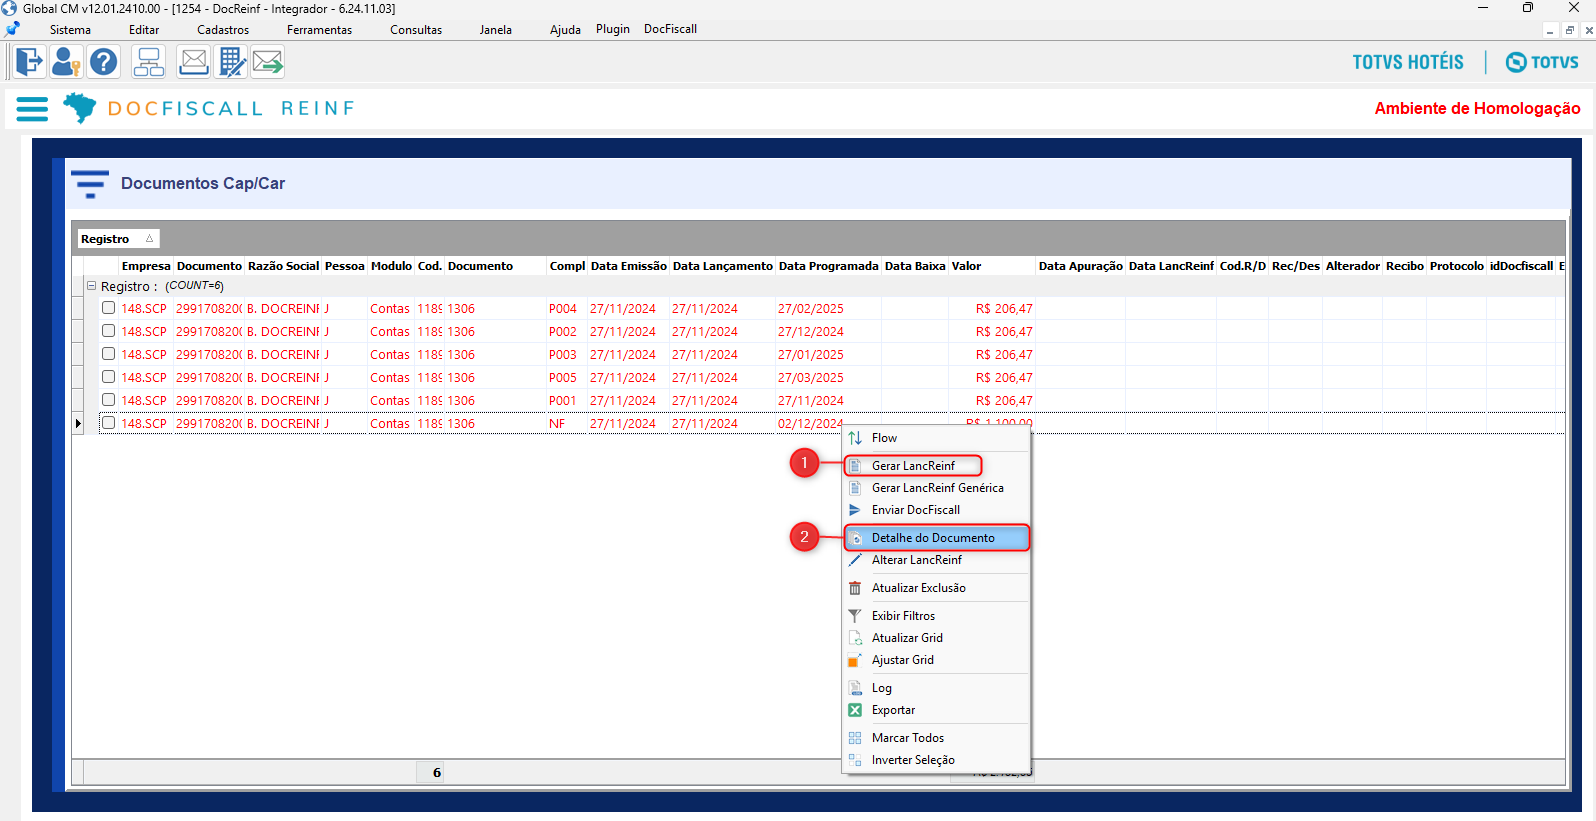The width and height of the screenshot is (1596, 821).
Task: Open the Editar menu
Action: tap(144, 30)
